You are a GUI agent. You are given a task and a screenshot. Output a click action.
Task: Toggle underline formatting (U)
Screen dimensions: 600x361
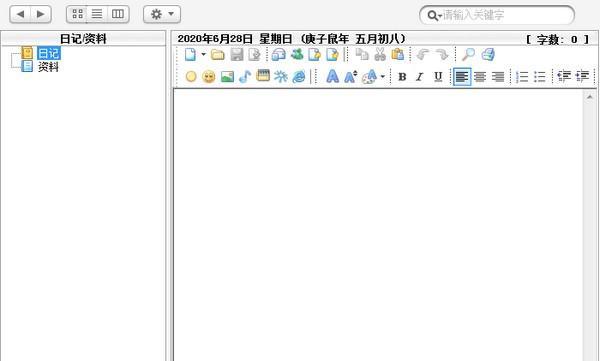[438, 77]
